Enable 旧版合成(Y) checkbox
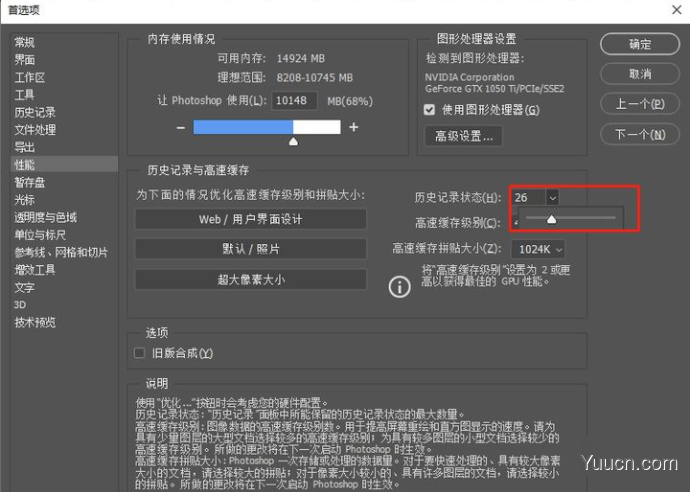Image resolution: width=690 pixels, height=492 pixels. [x=139, y=353]
